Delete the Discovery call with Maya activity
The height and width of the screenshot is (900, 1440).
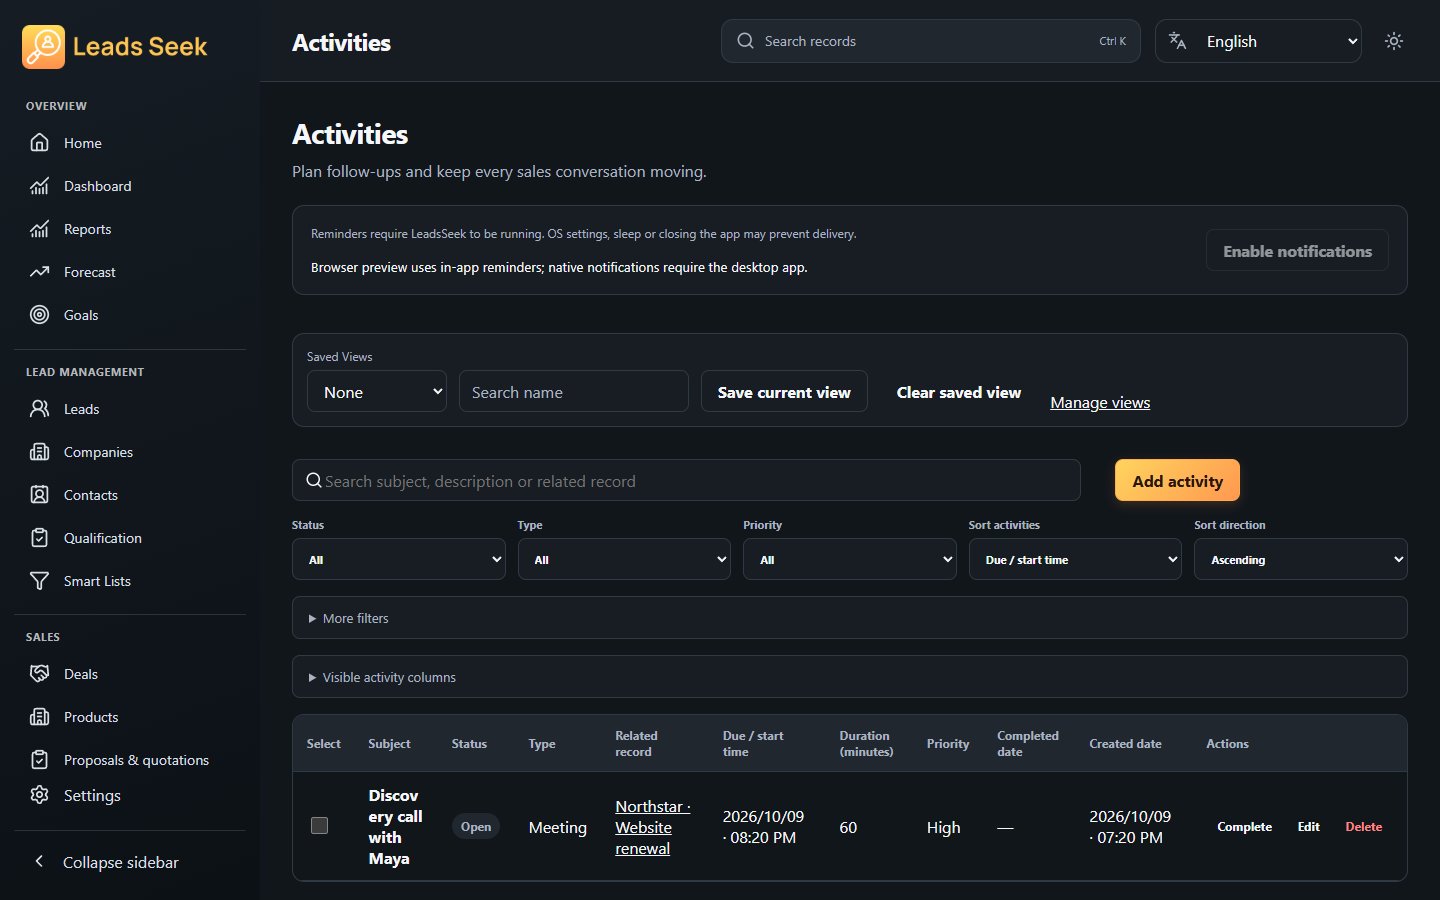coord(1363,826)
